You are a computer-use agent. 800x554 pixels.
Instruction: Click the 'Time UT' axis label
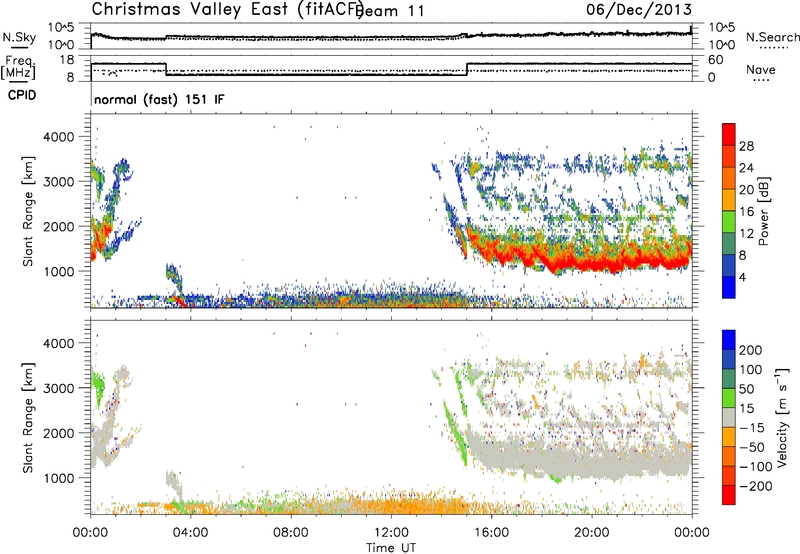[x=391, y=547]
